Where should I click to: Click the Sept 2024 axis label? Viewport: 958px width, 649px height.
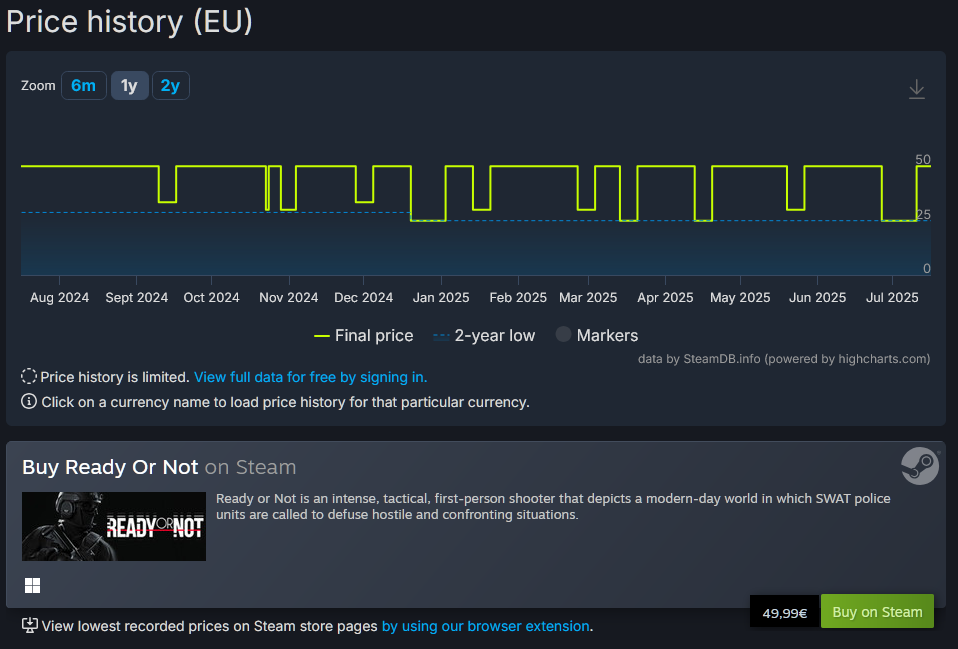pos(136,298)
